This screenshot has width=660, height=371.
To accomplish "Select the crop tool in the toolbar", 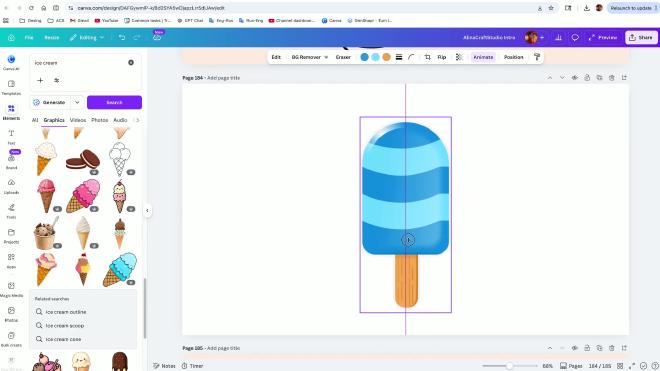I will [428, 57].
